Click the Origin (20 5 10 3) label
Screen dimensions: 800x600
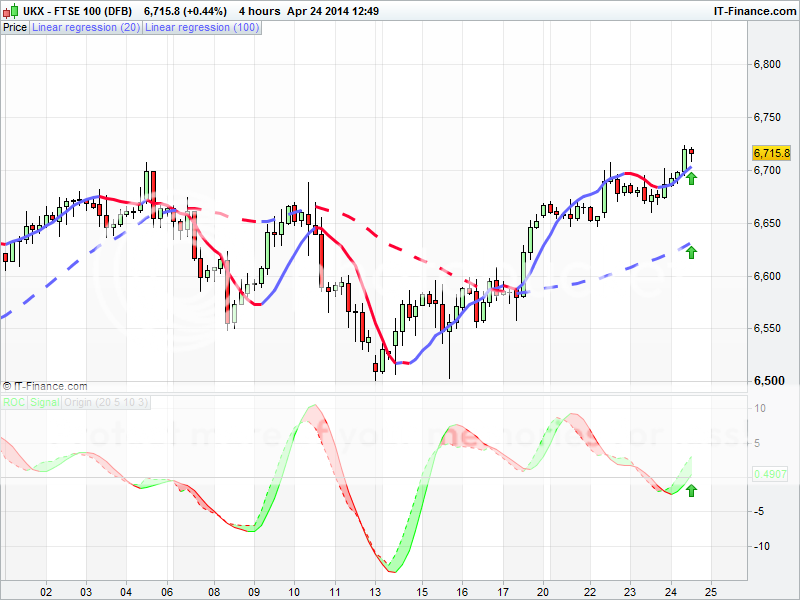click(107, 402)
